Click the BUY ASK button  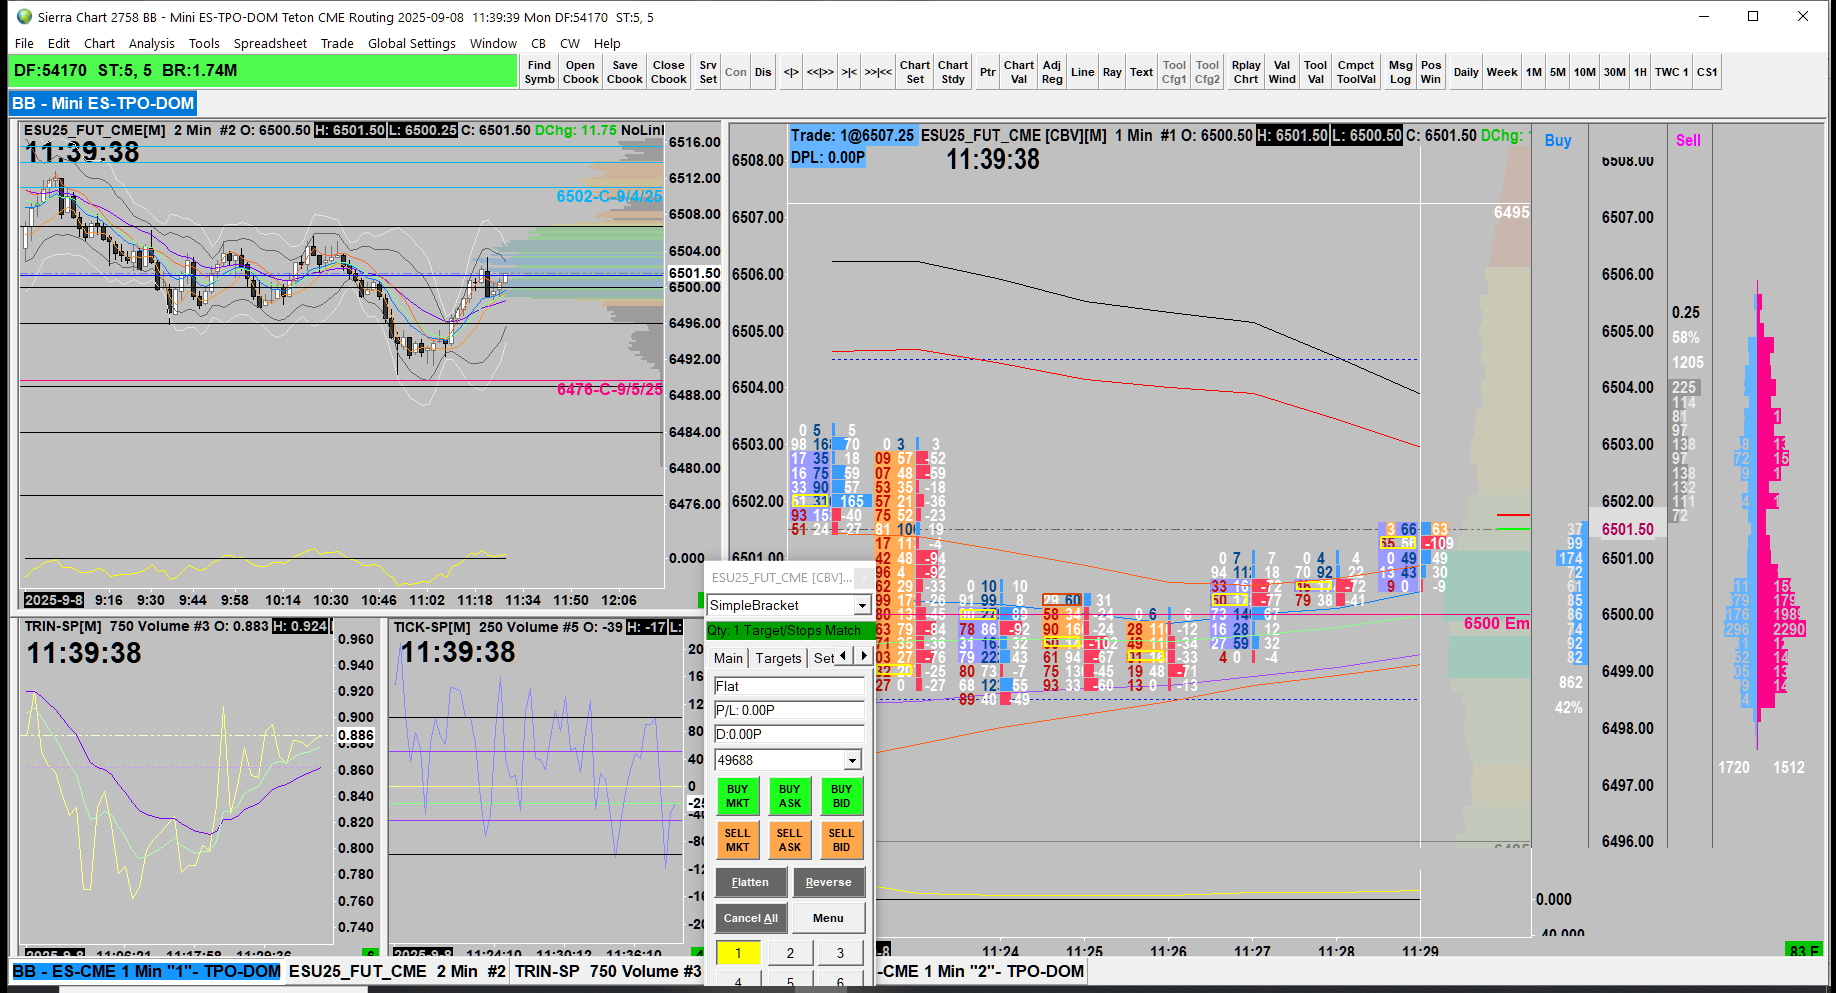790,796
